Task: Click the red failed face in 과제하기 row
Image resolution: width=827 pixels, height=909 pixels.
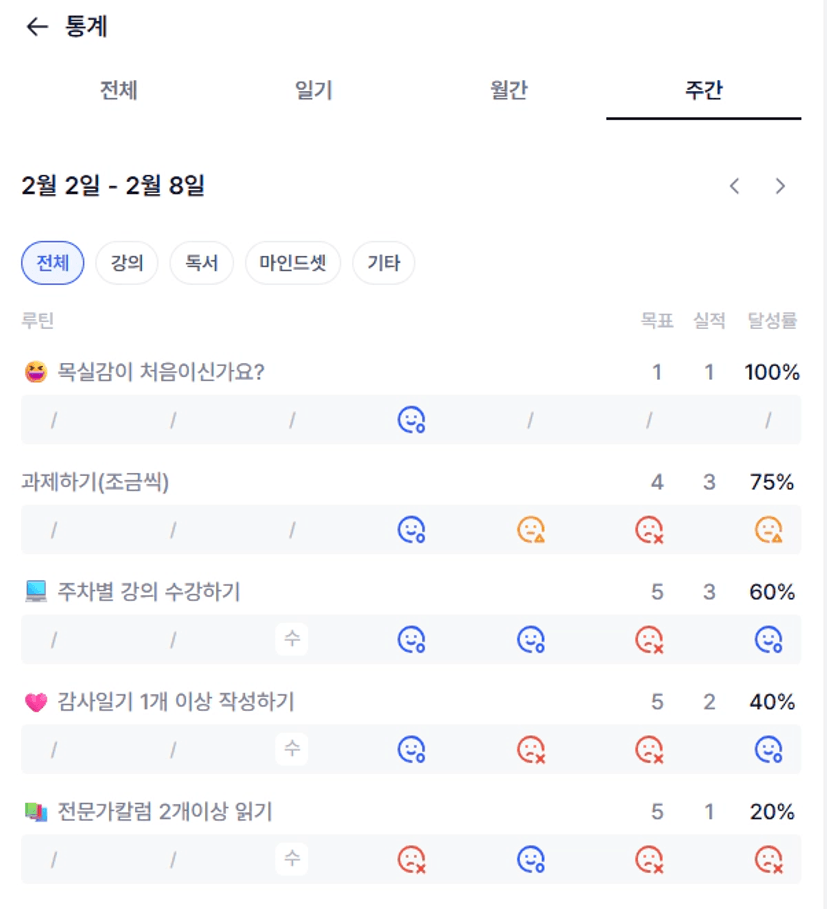Action: point(649,530)
